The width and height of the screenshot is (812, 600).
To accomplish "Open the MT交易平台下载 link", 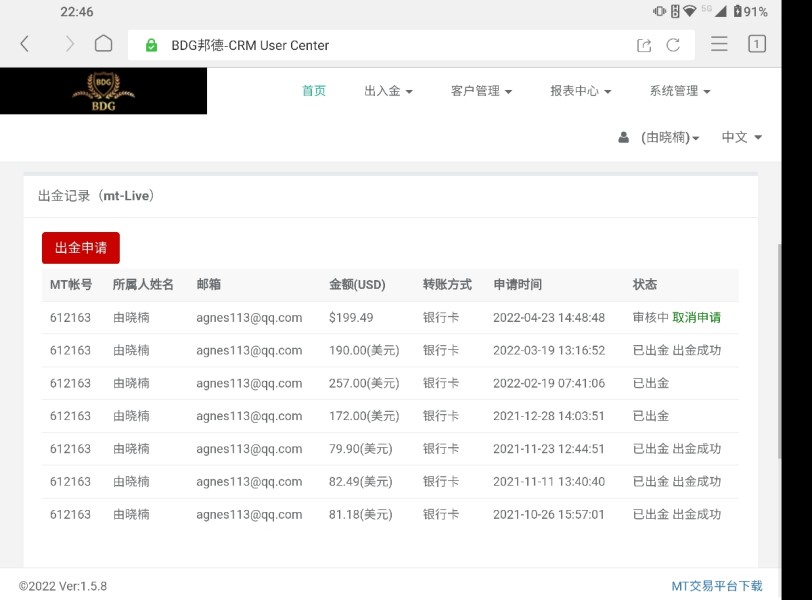I will 717,586.
